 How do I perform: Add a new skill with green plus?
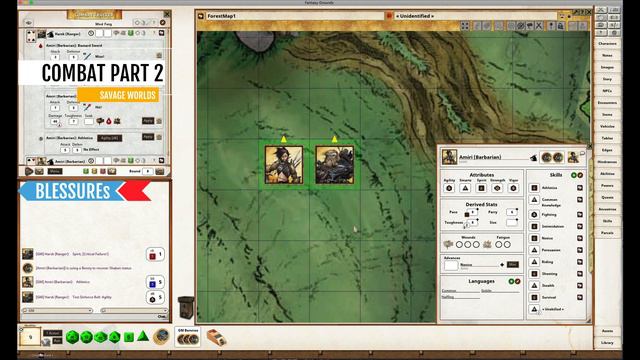tap(574, 175)
